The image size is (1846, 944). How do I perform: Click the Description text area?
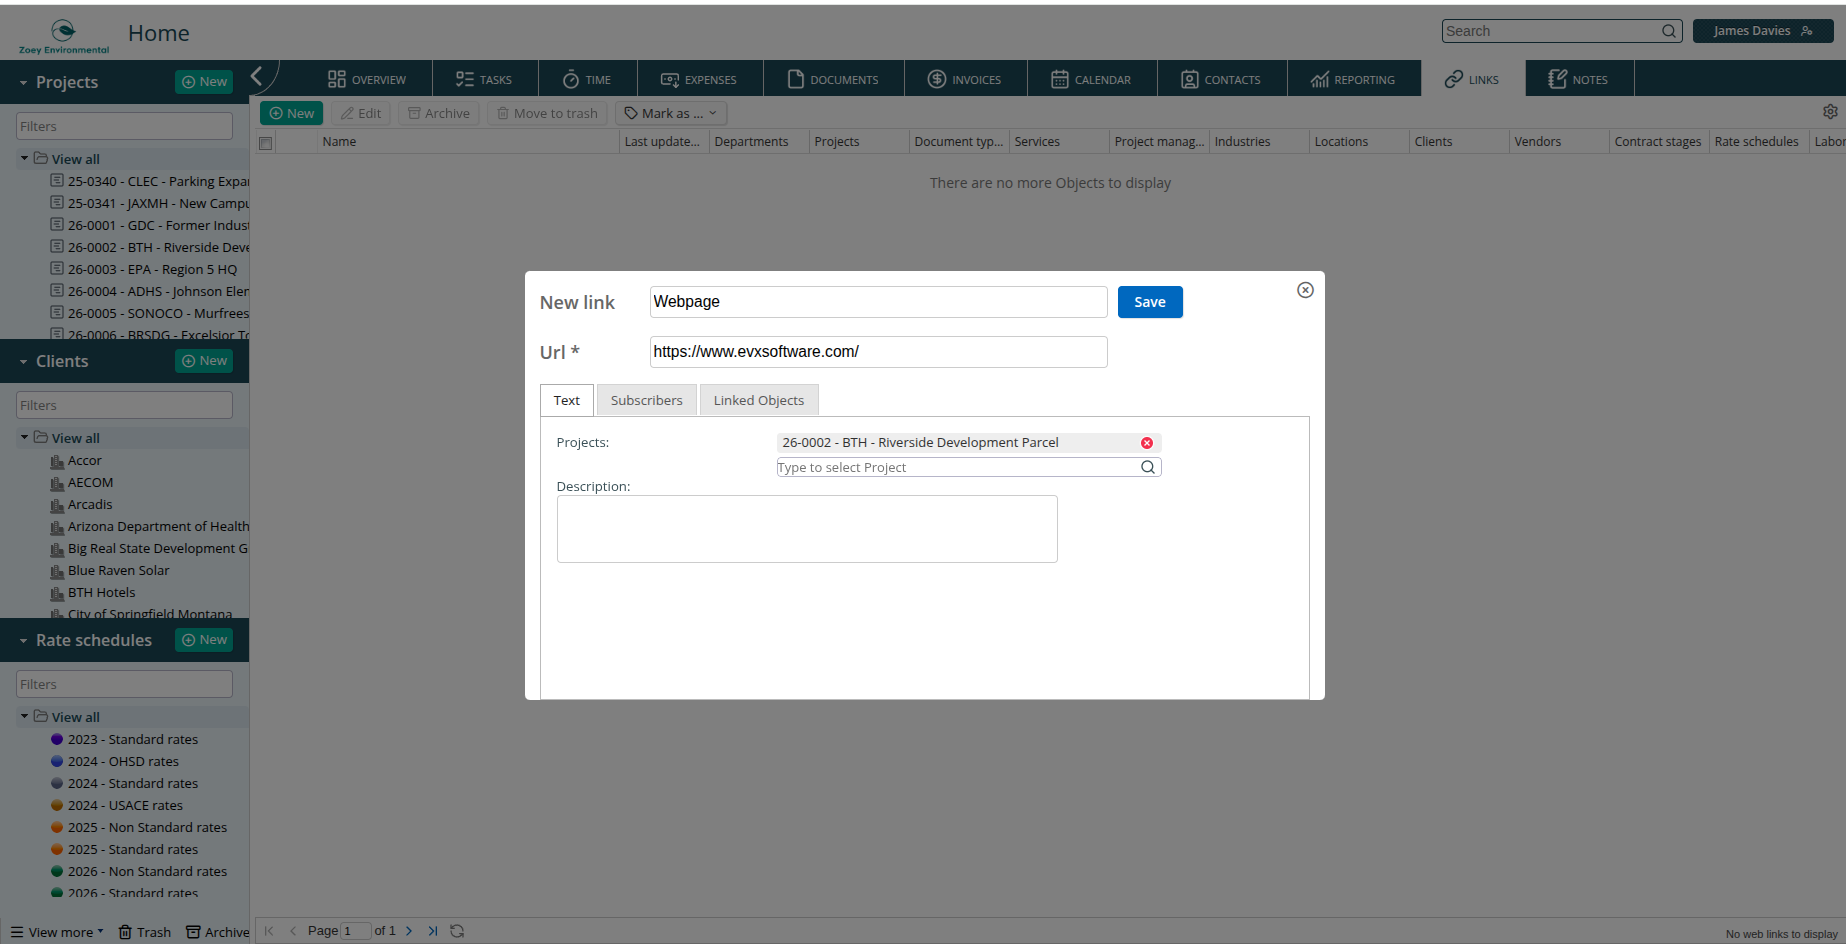(x=807, y=529)
